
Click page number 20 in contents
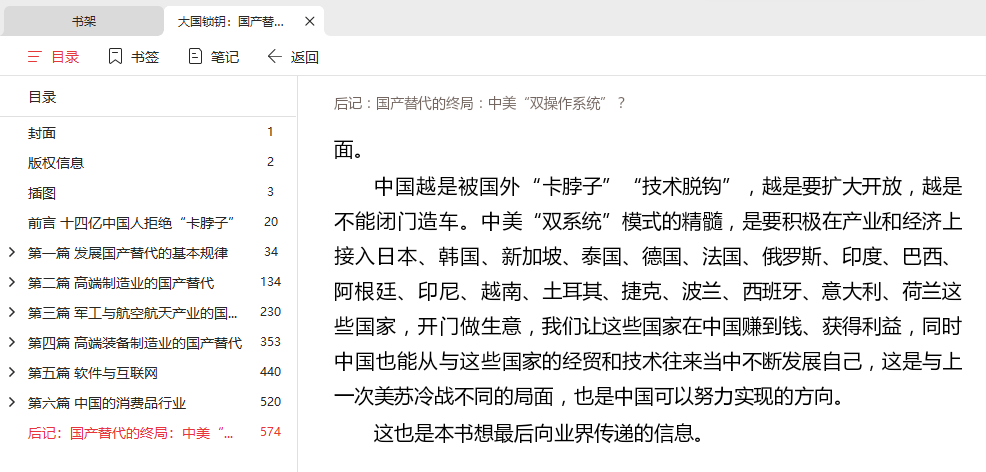point(271,221)
